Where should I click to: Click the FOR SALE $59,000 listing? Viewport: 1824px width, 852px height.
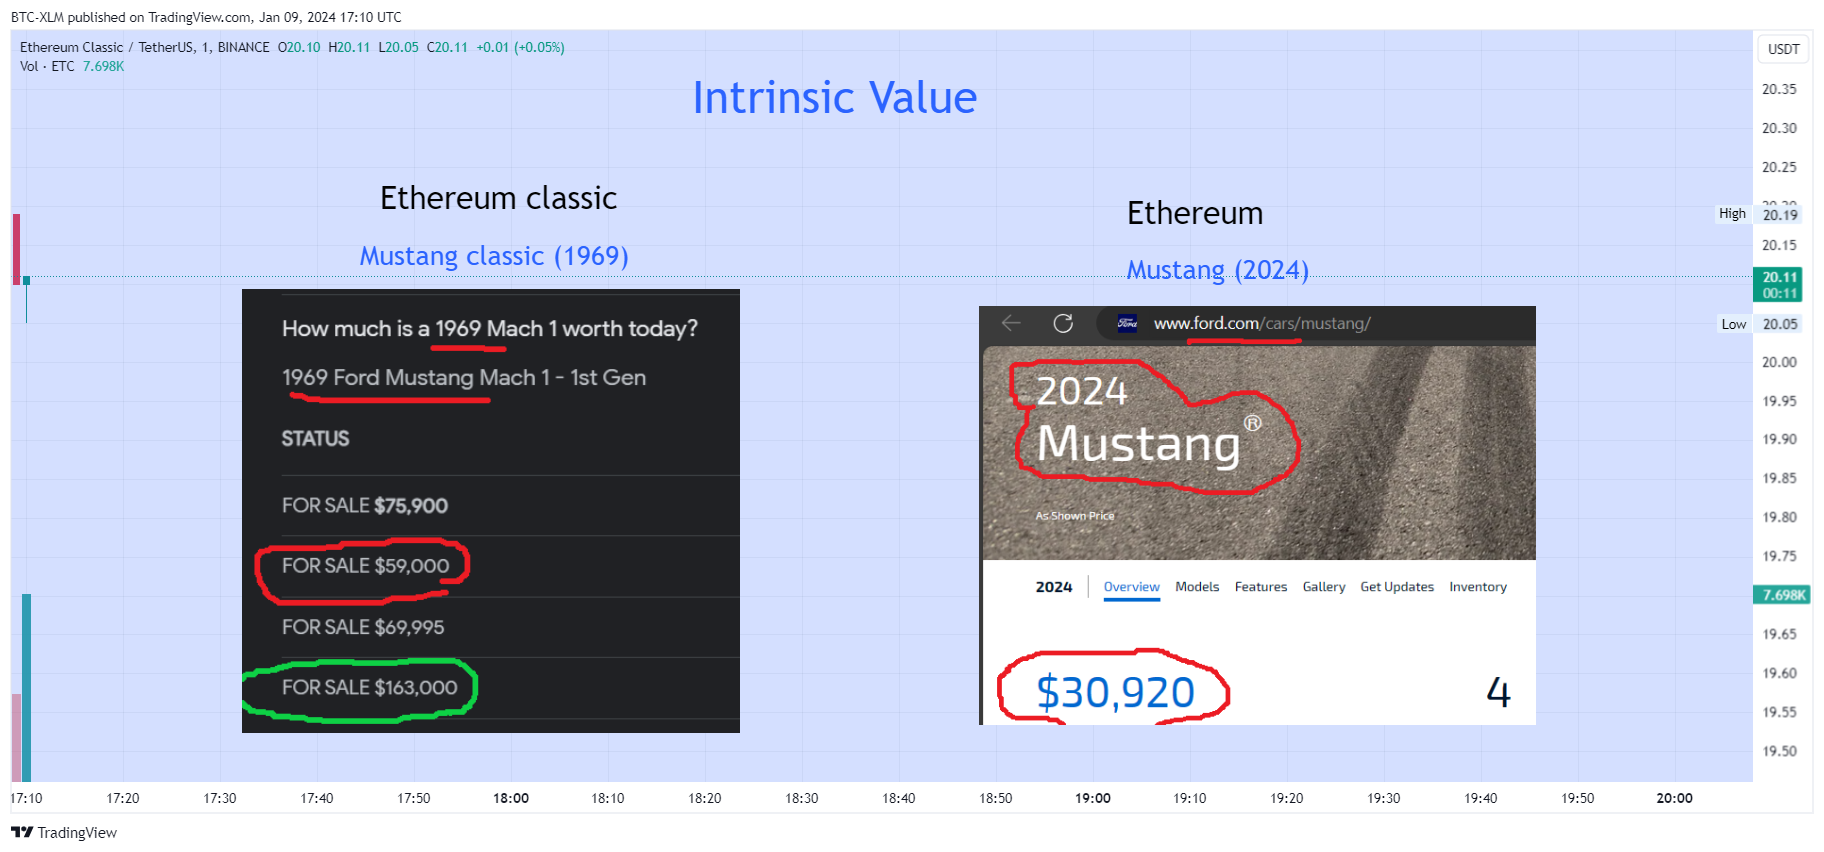point(365,566)
